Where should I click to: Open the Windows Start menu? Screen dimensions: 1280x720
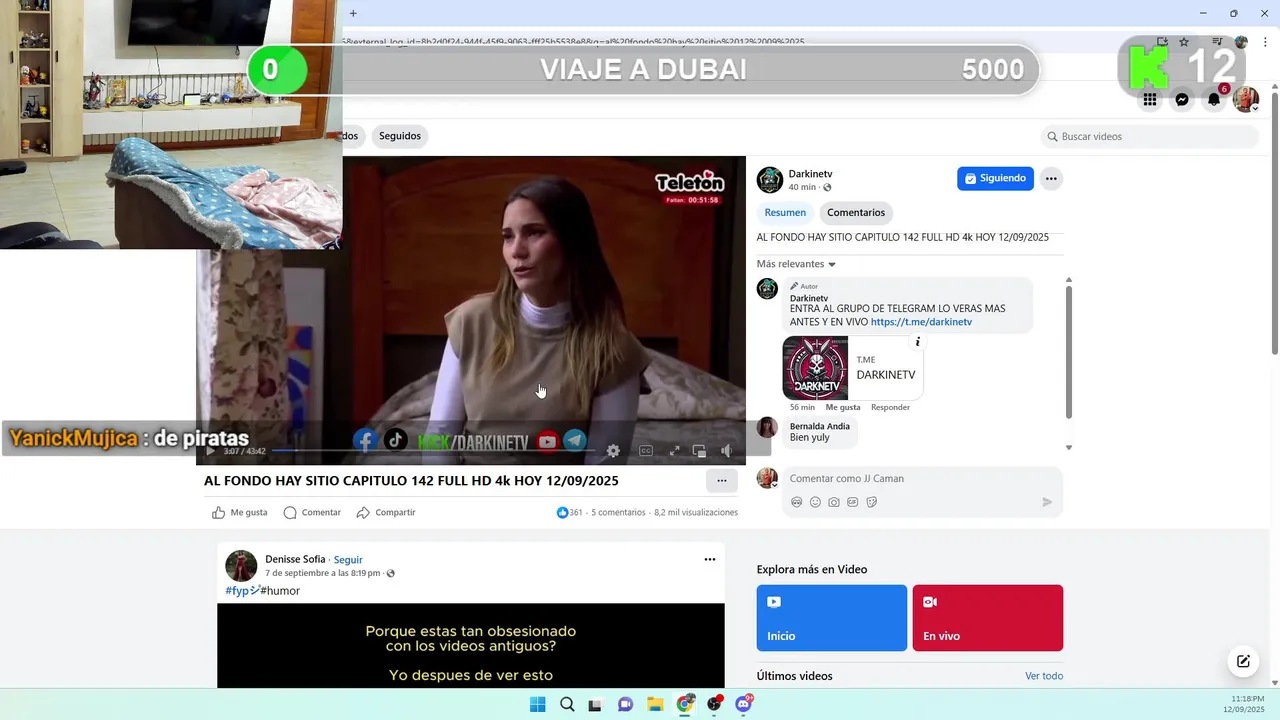(537, 704)
